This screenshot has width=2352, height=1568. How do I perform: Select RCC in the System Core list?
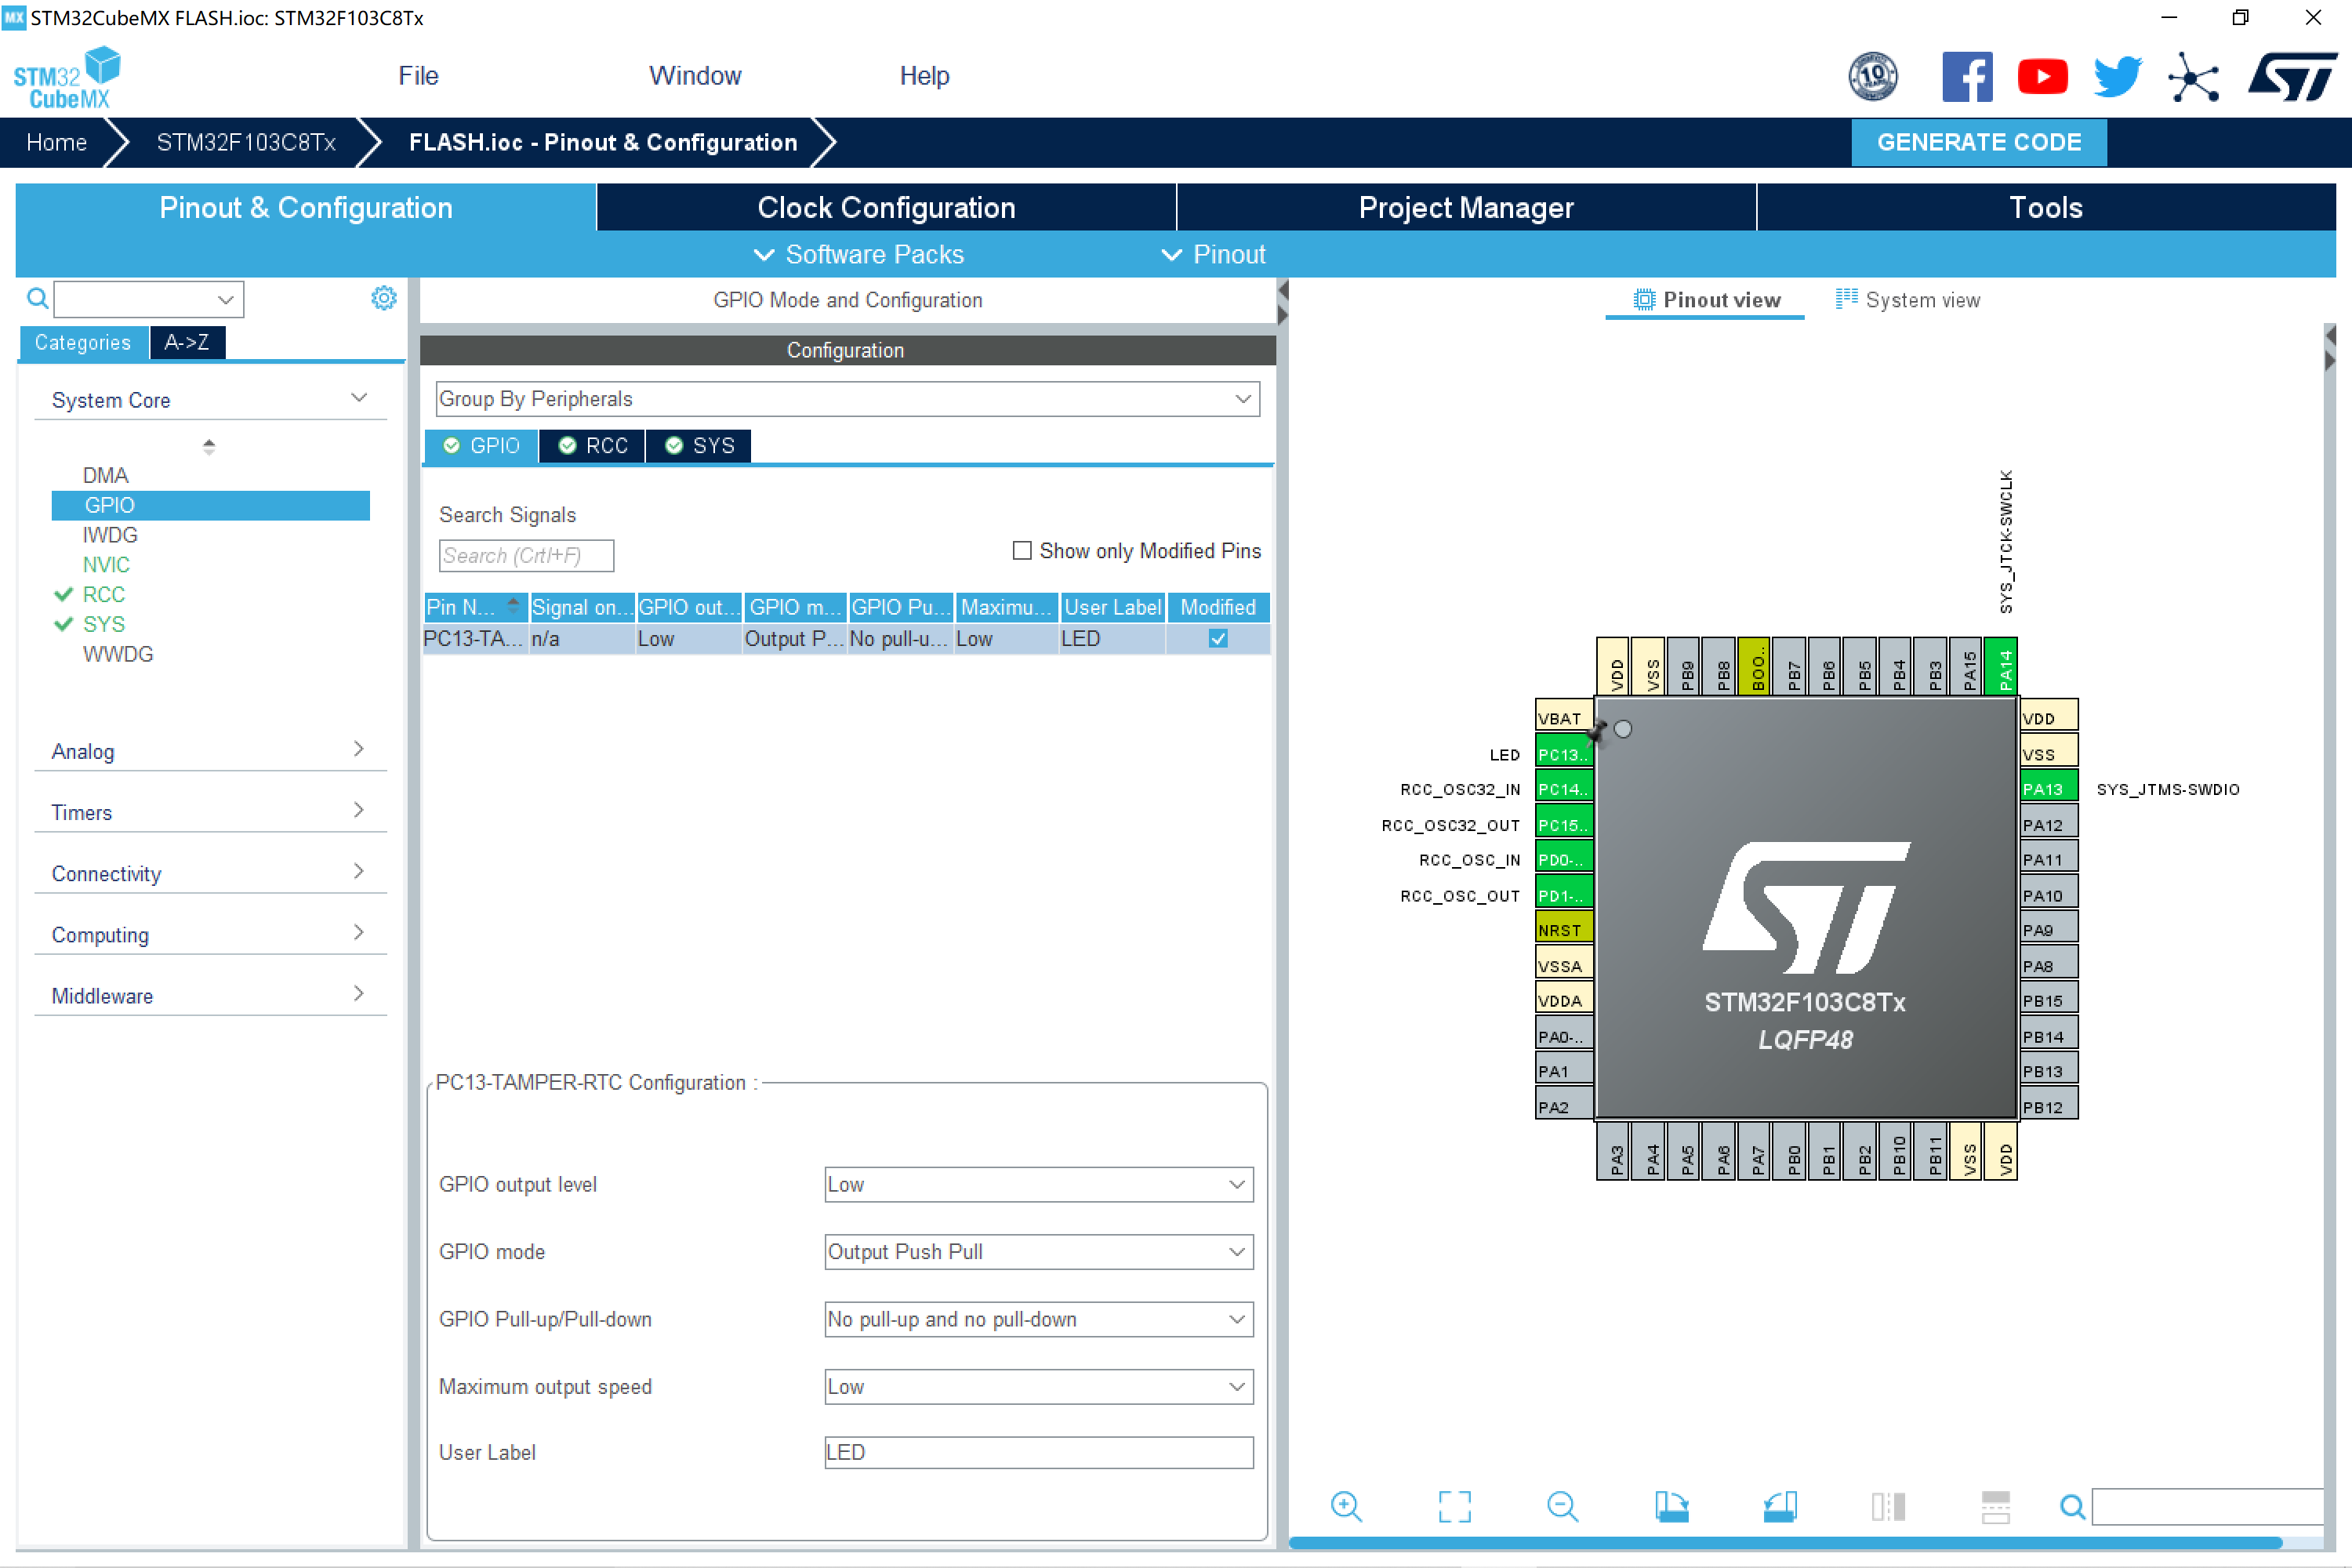click(x=104, y=594)
